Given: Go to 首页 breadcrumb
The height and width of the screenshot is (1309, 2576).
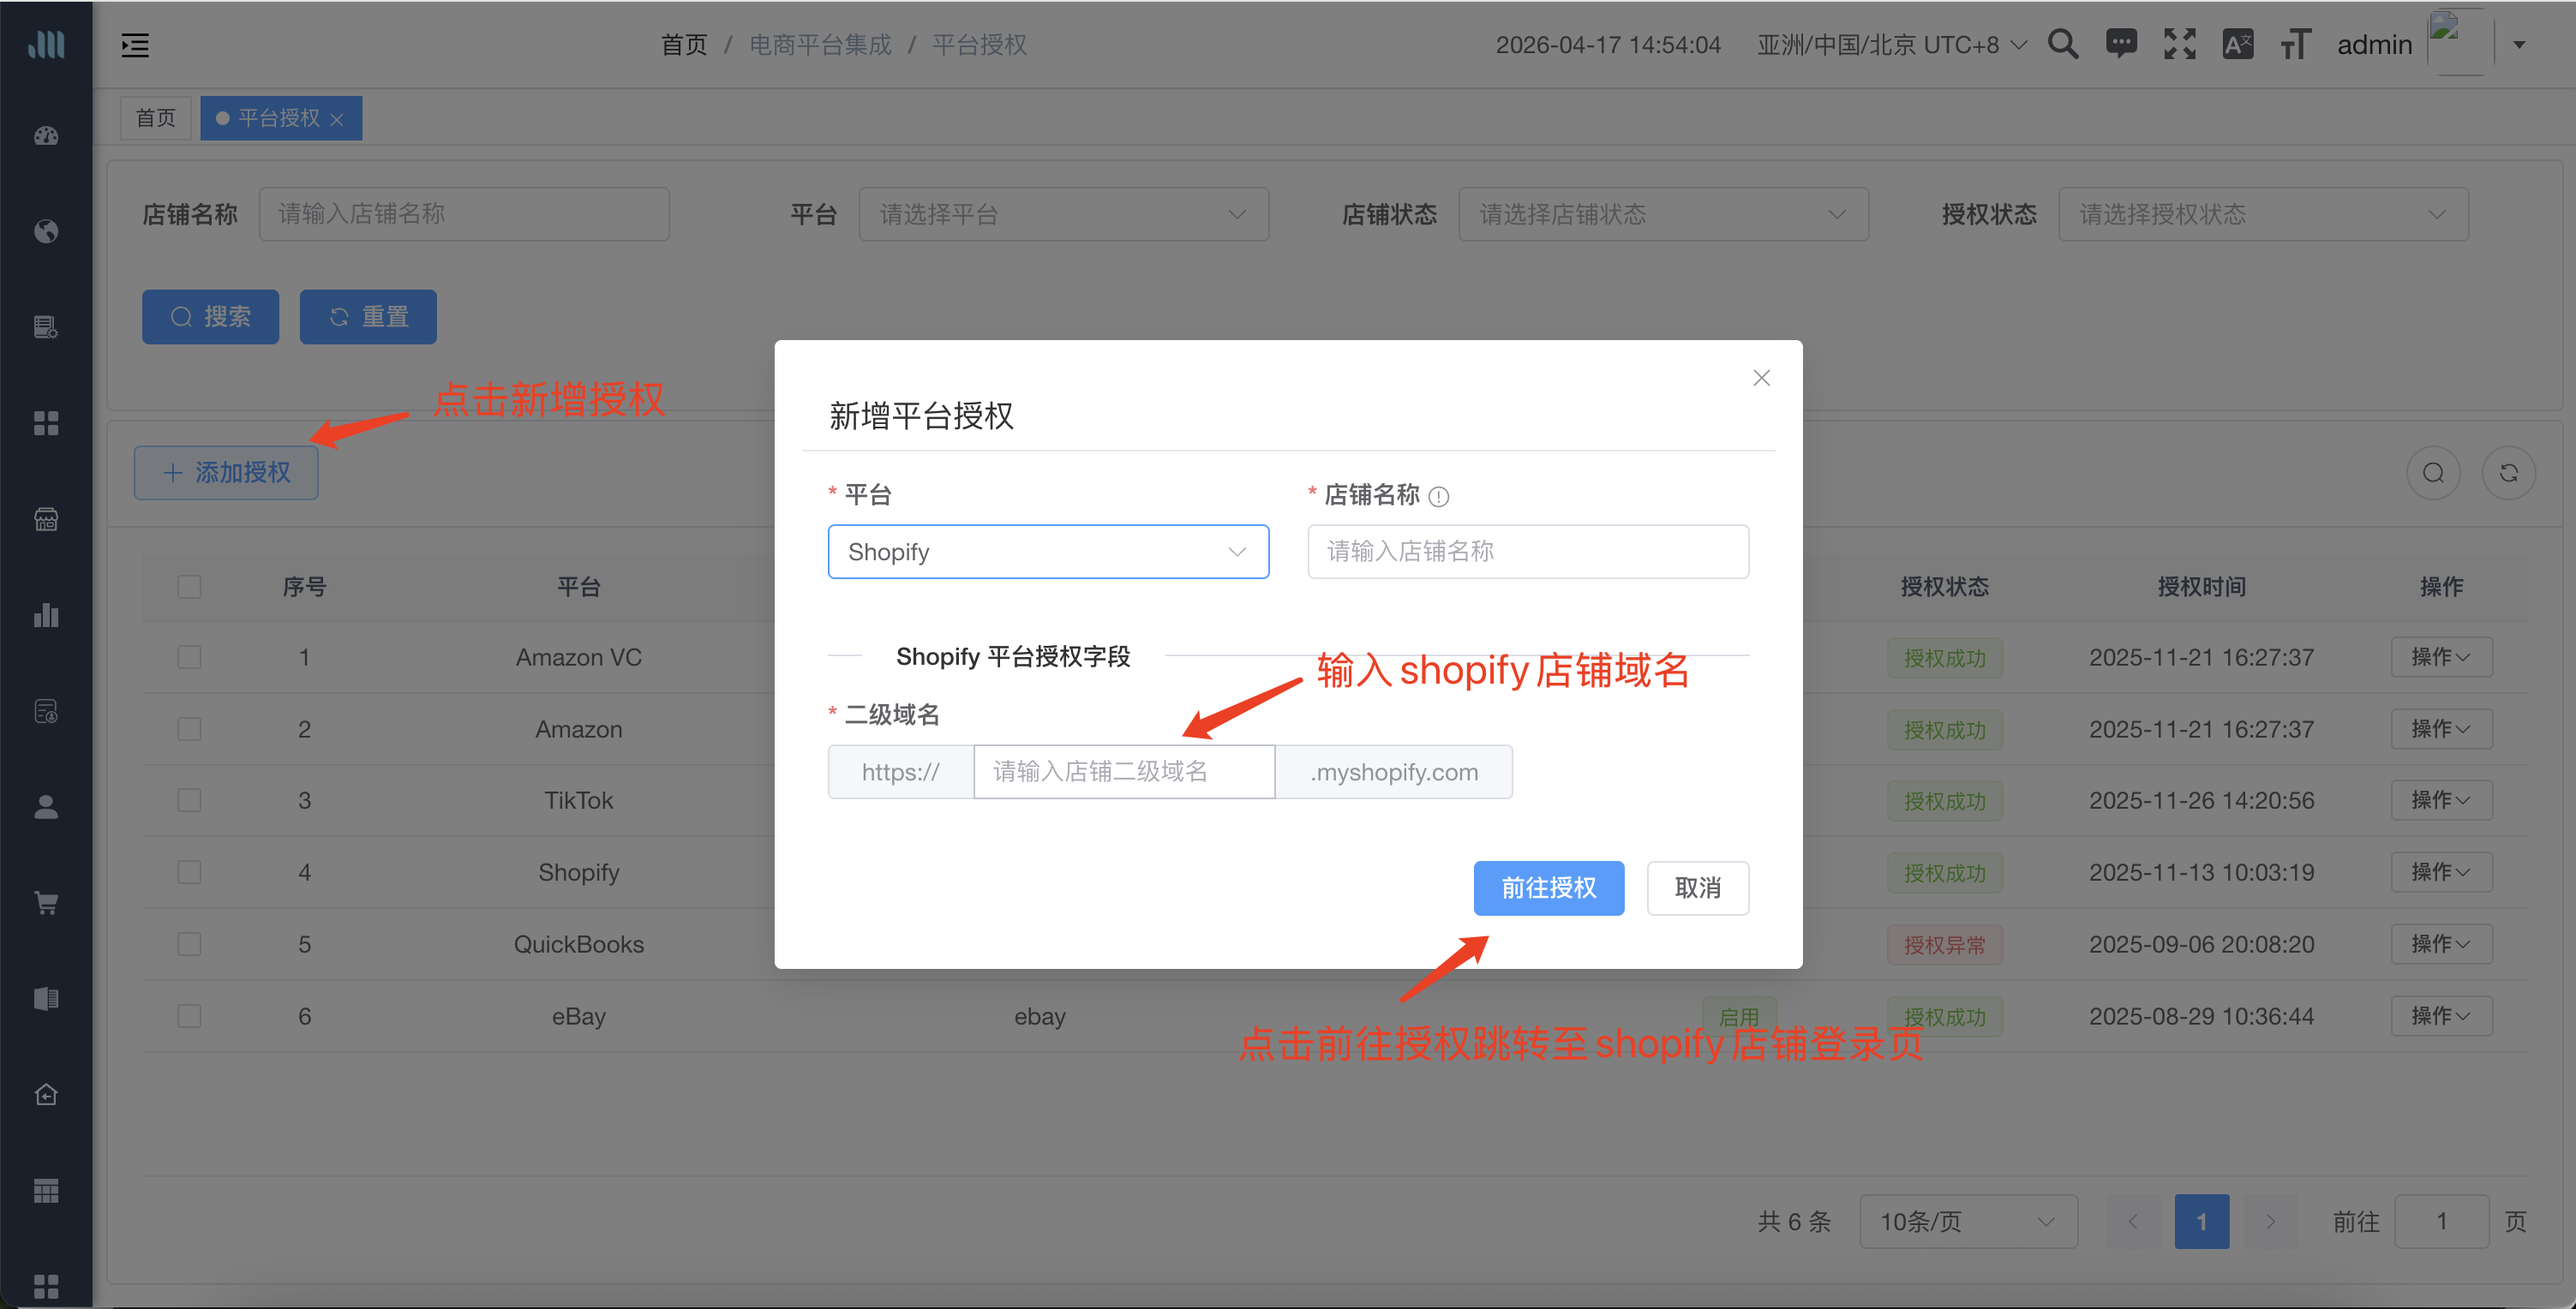Looking at the screenshot, I should 684,45.
